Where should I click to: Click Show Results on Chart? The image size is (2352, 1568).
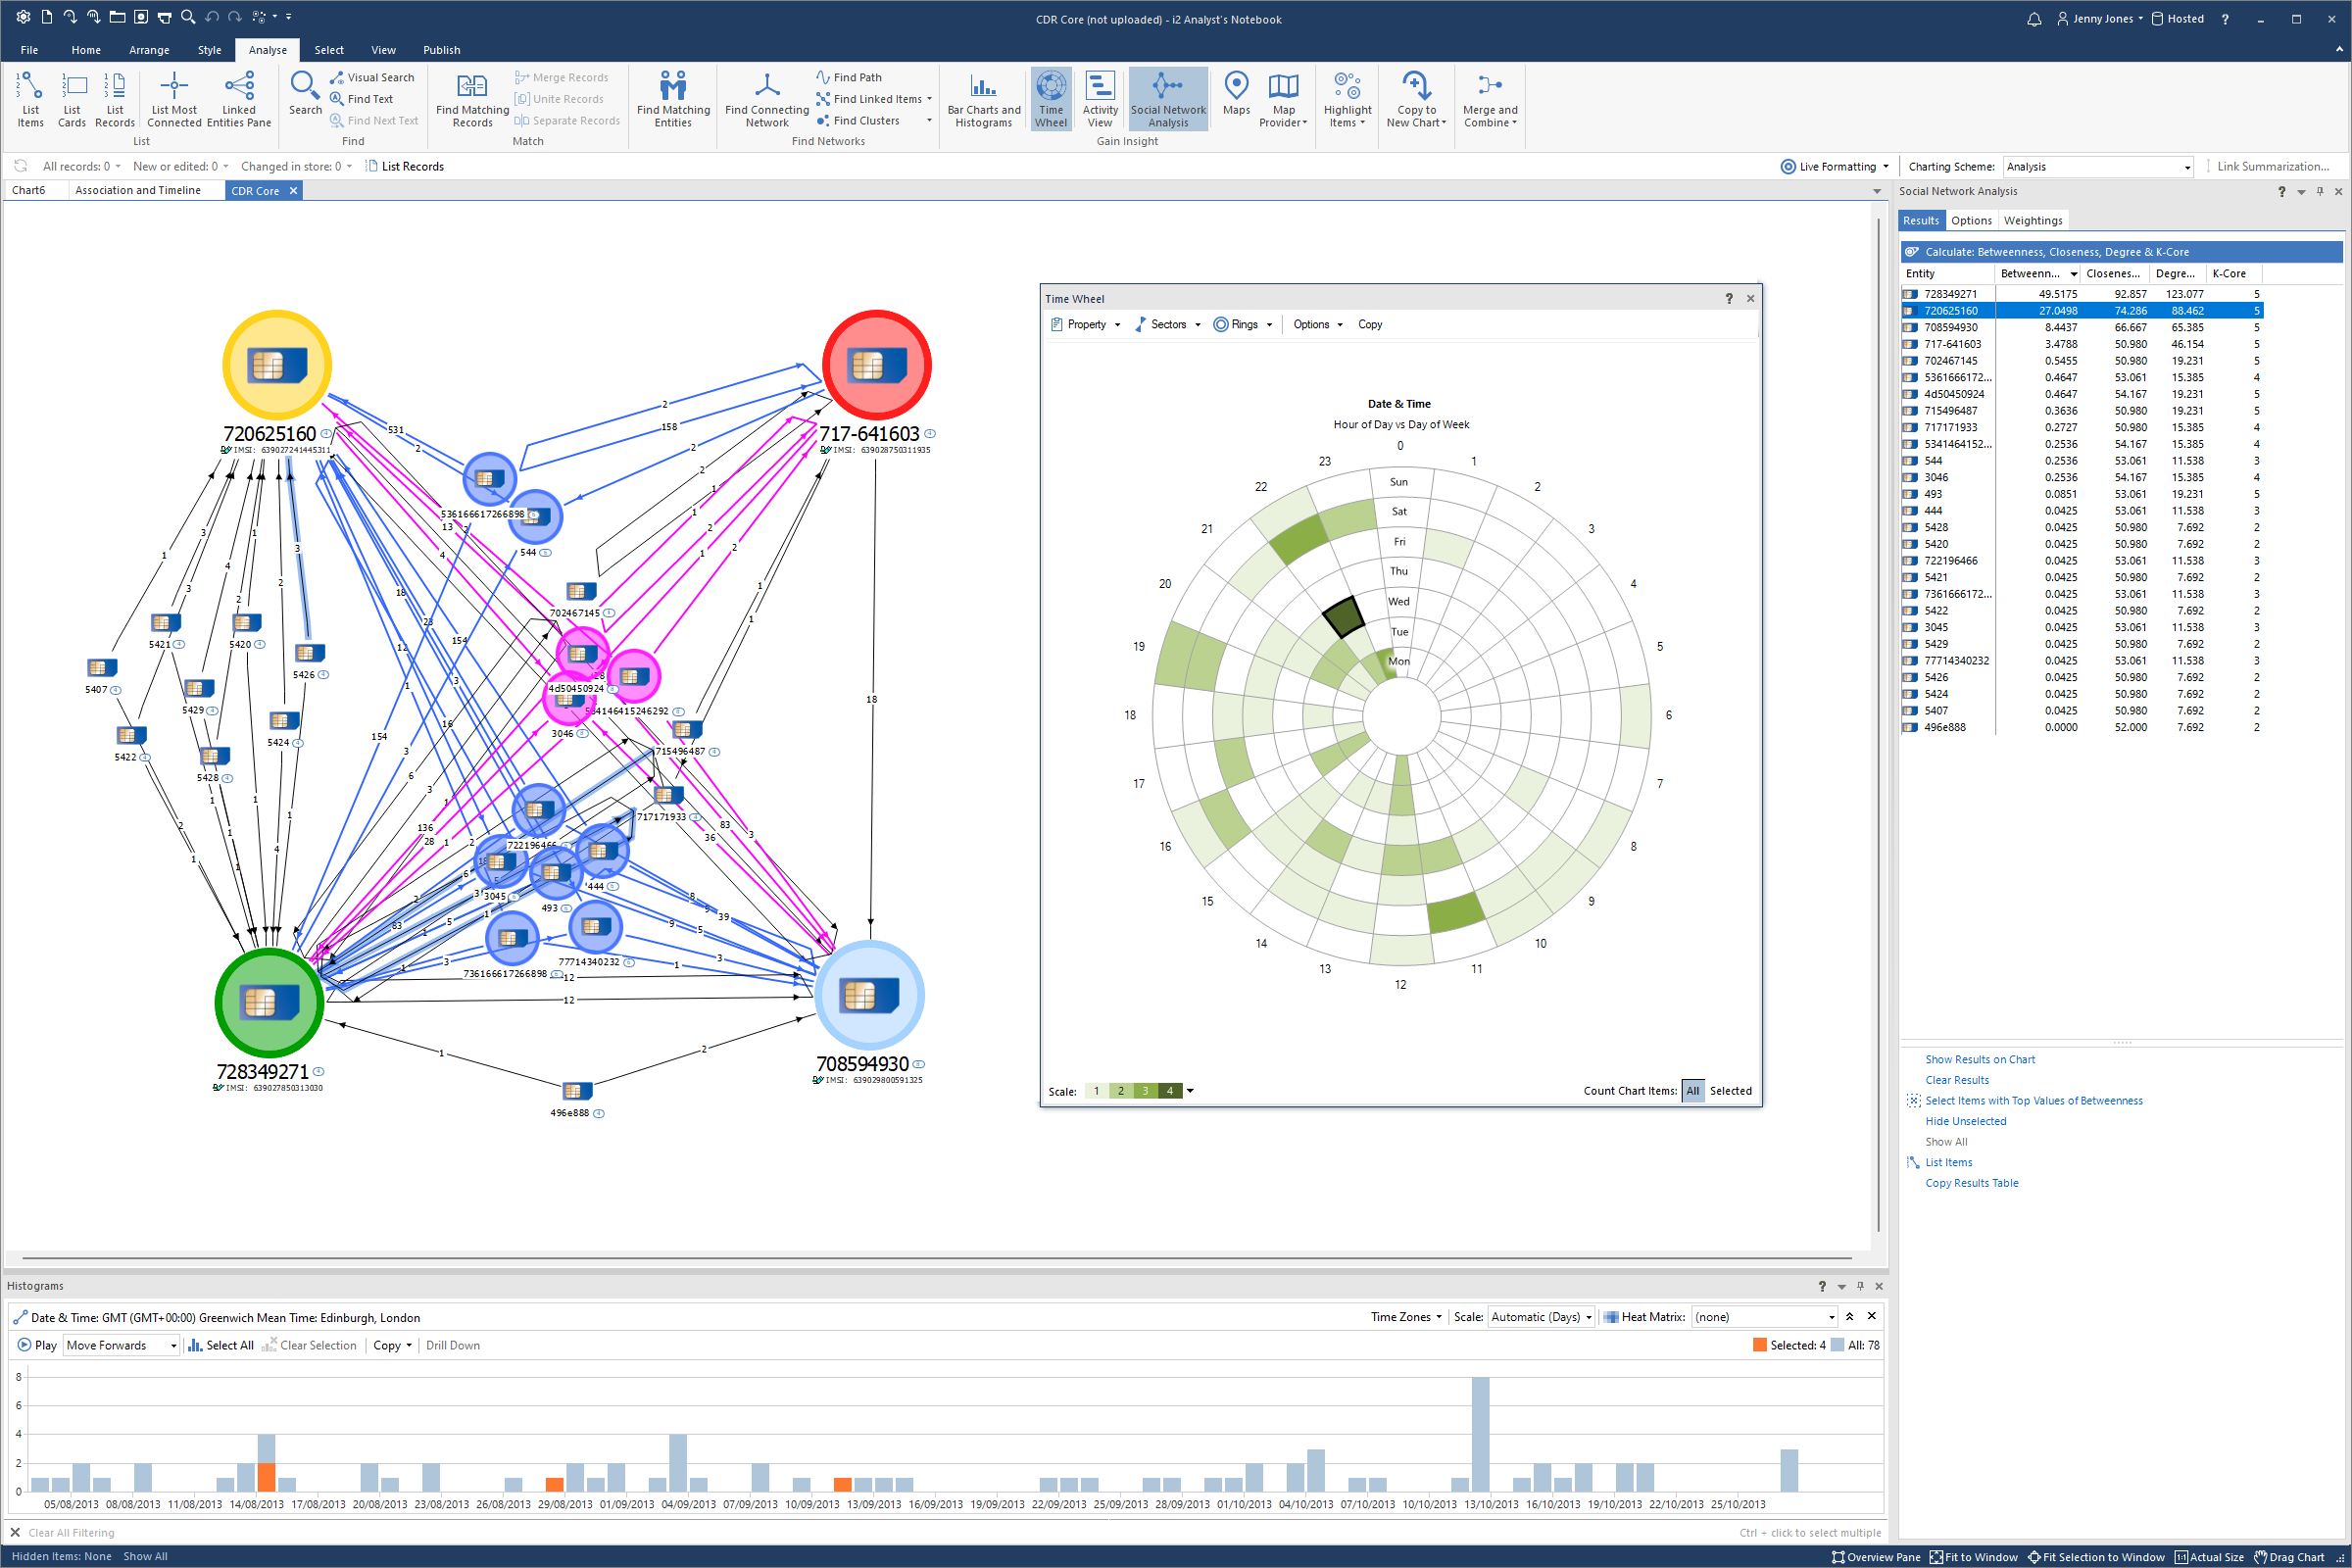tap(1979, 1059)
